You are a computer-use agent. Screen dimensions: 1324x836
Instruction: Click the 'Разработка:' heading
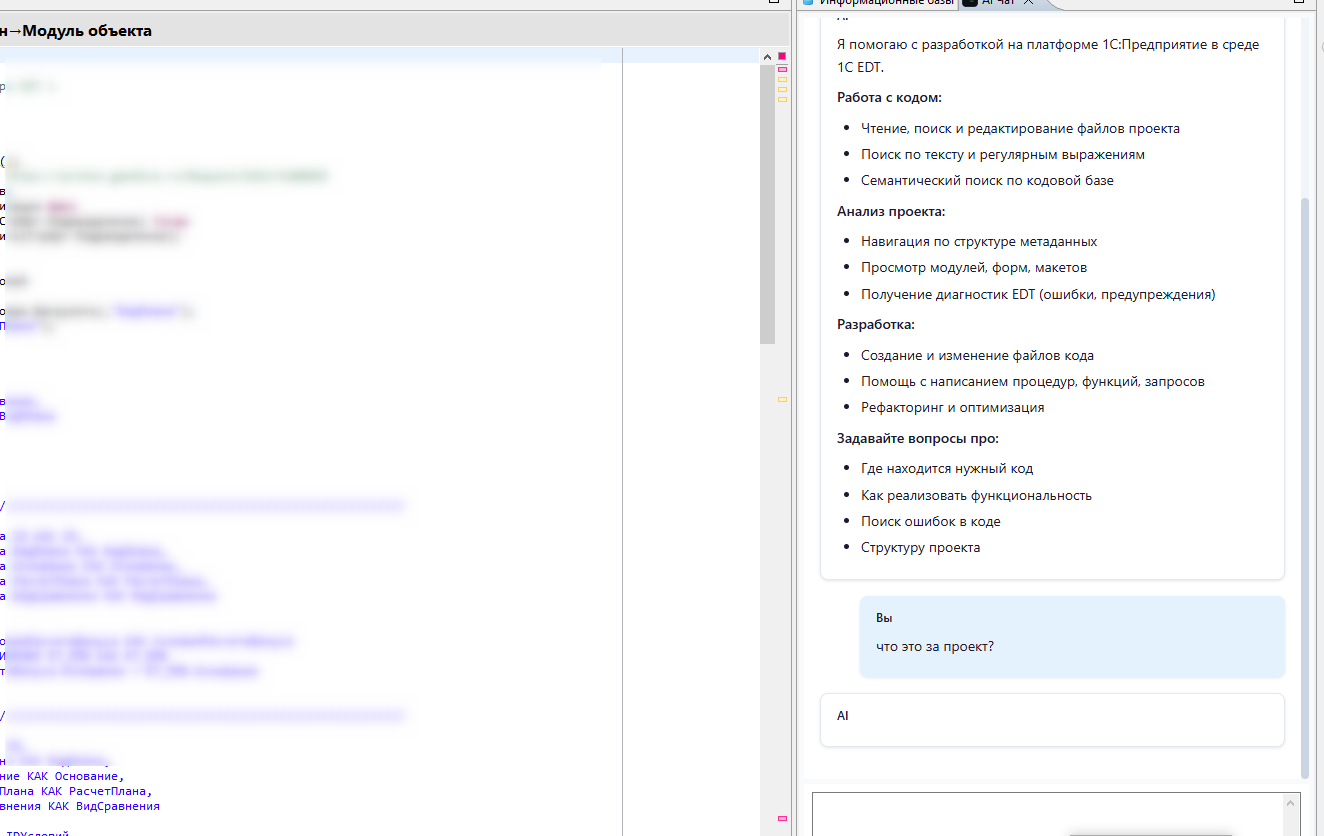pos(876,325)
